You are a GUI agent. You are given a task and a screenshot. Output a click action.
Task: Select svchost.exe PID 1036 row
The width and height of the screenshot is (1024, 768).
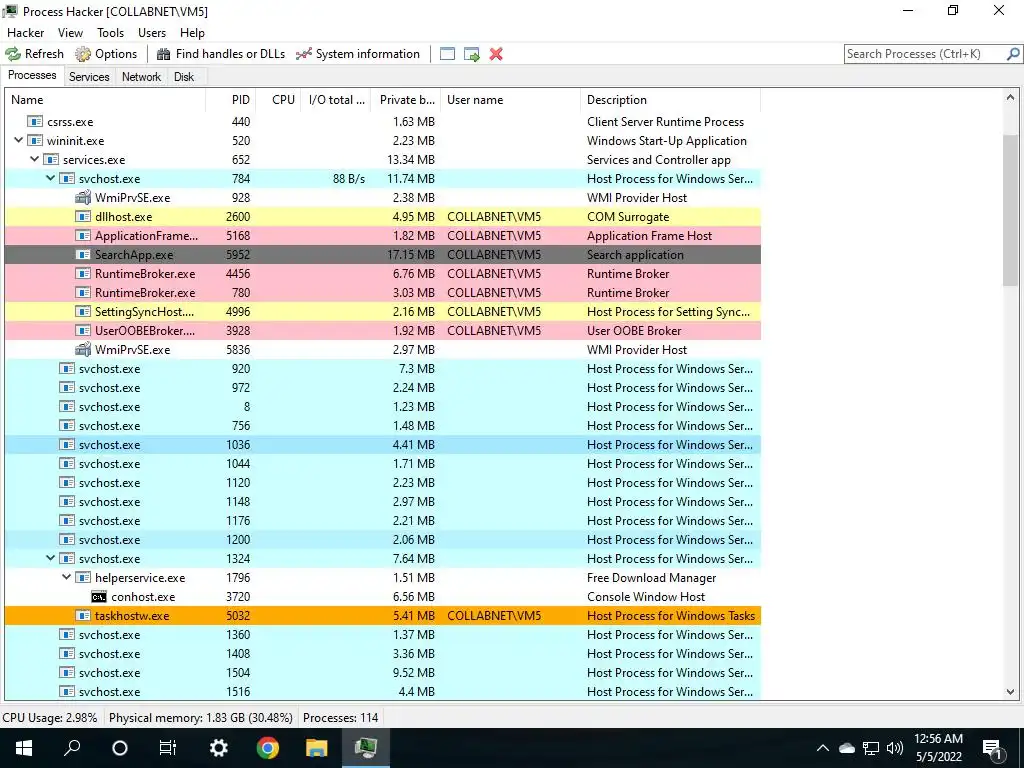(383, 445)
